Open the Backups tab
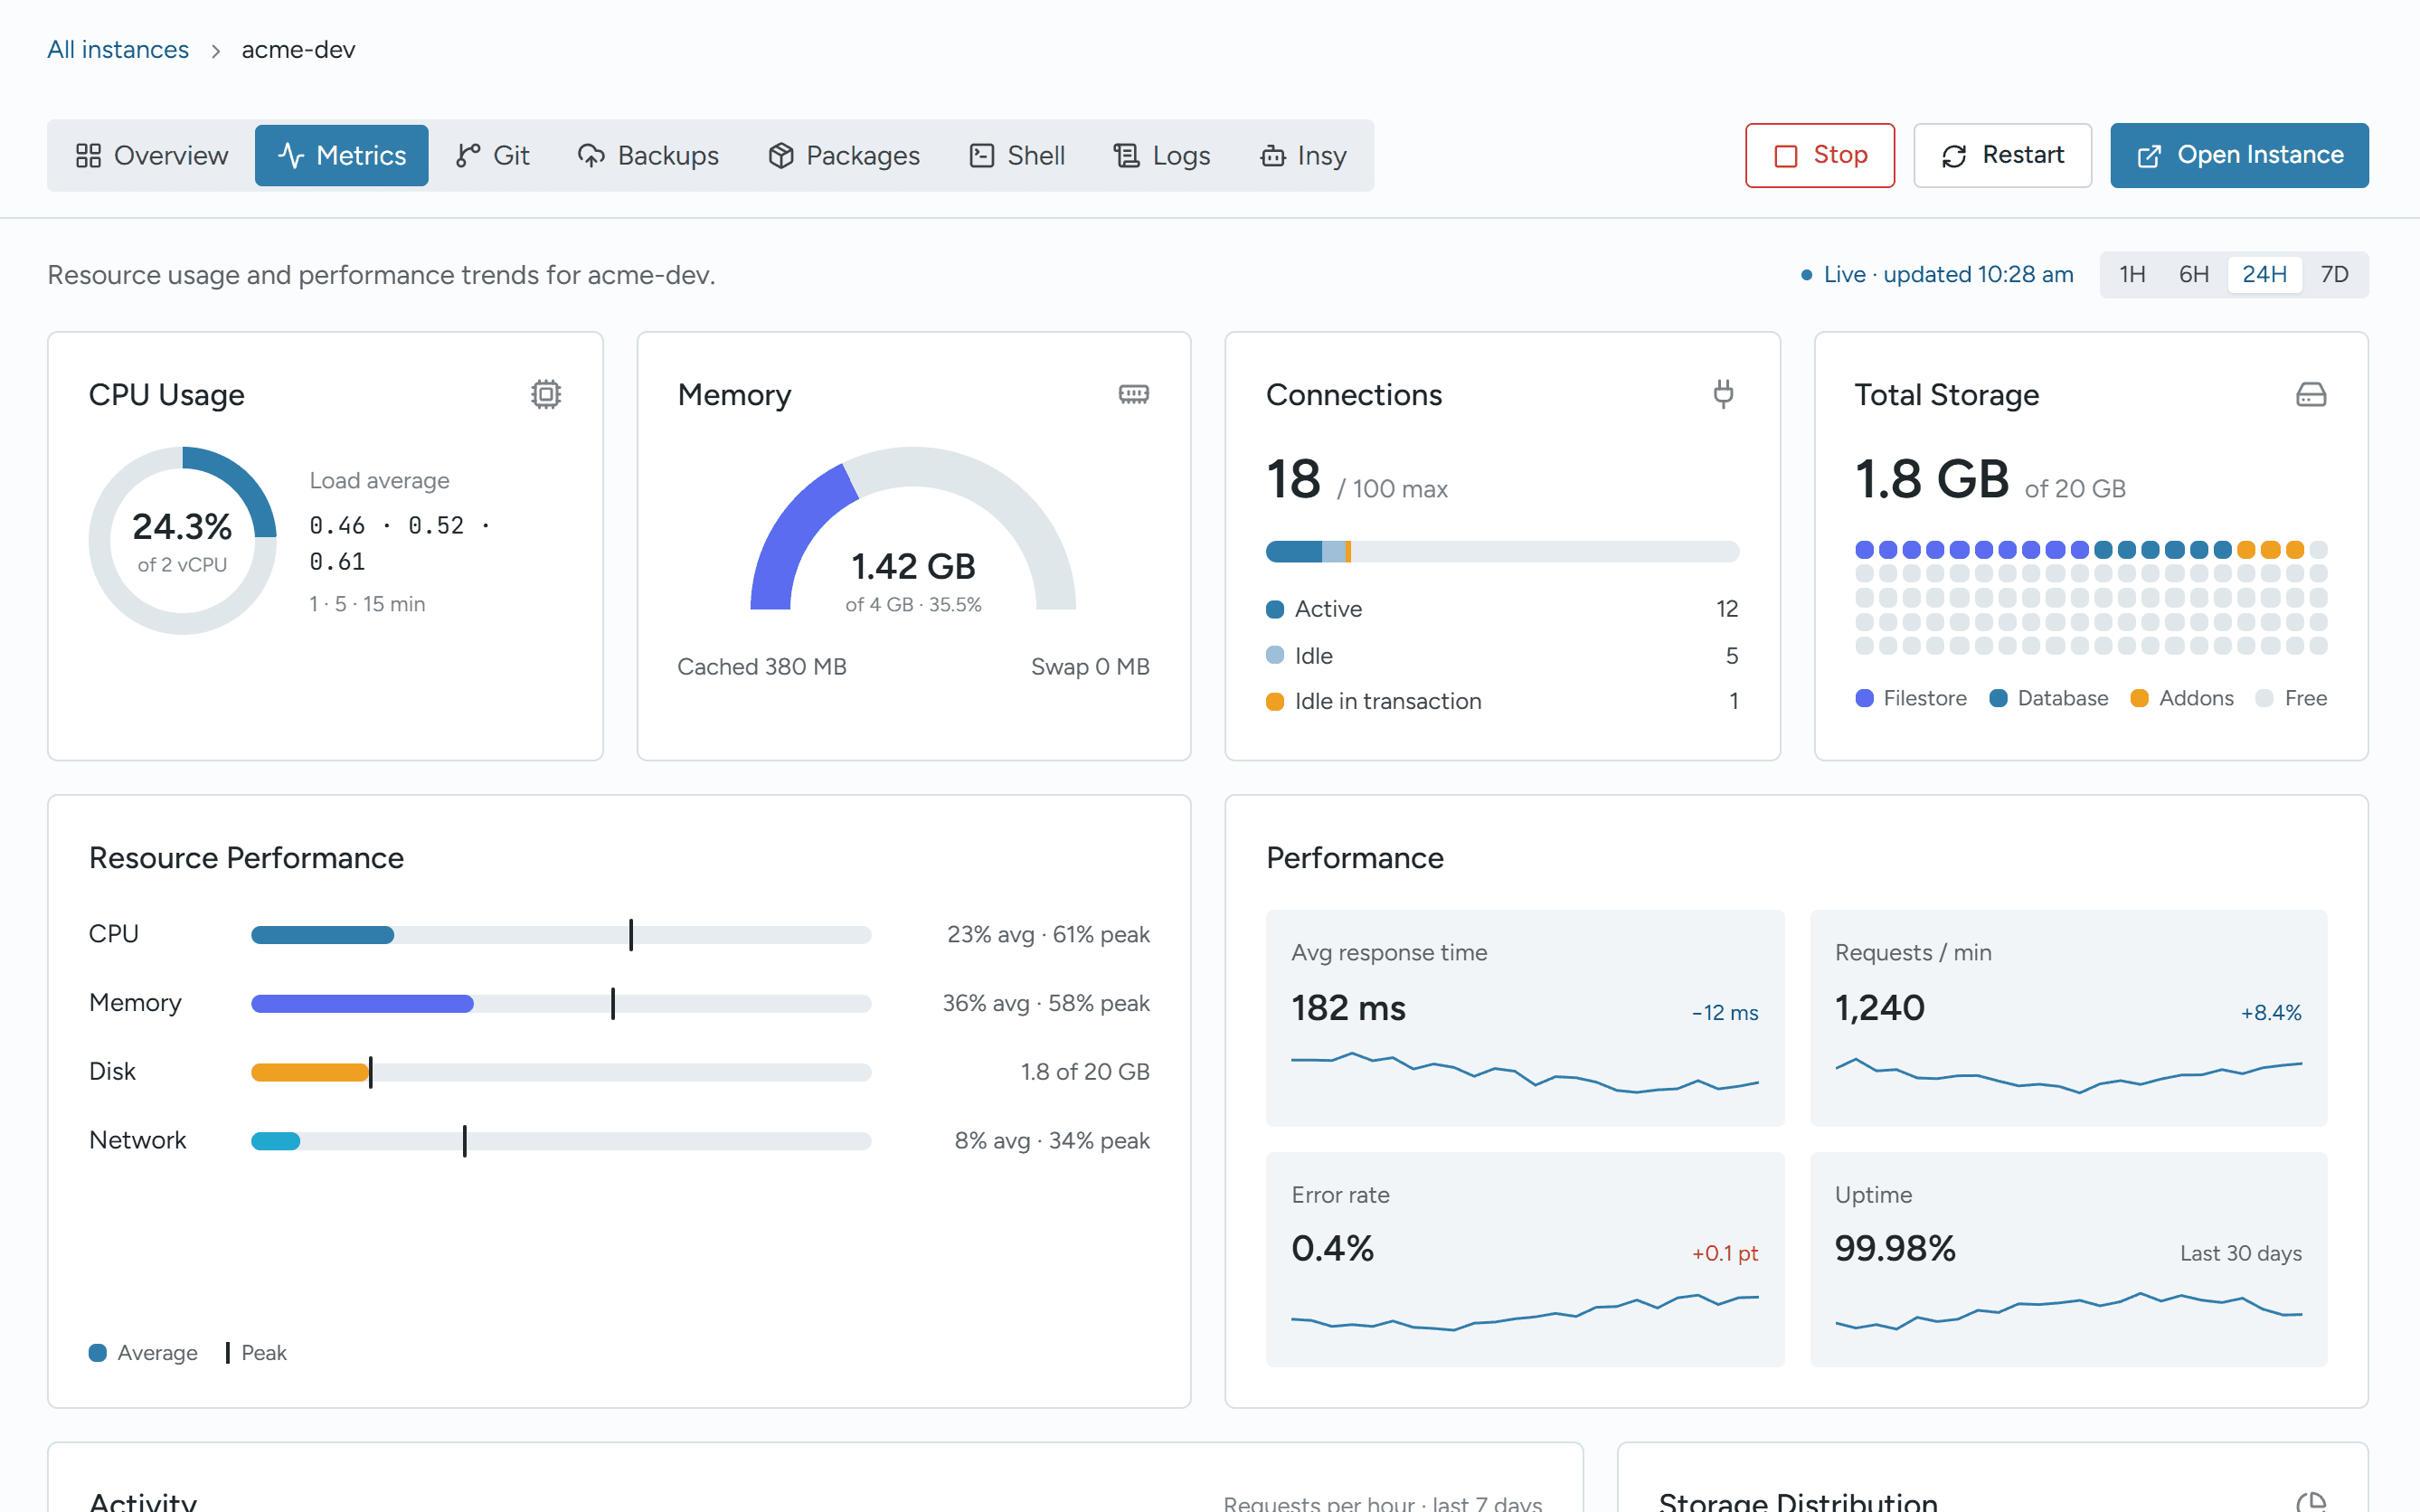The width and height of the screenshot is (2420, 1512). click(648, 155)
